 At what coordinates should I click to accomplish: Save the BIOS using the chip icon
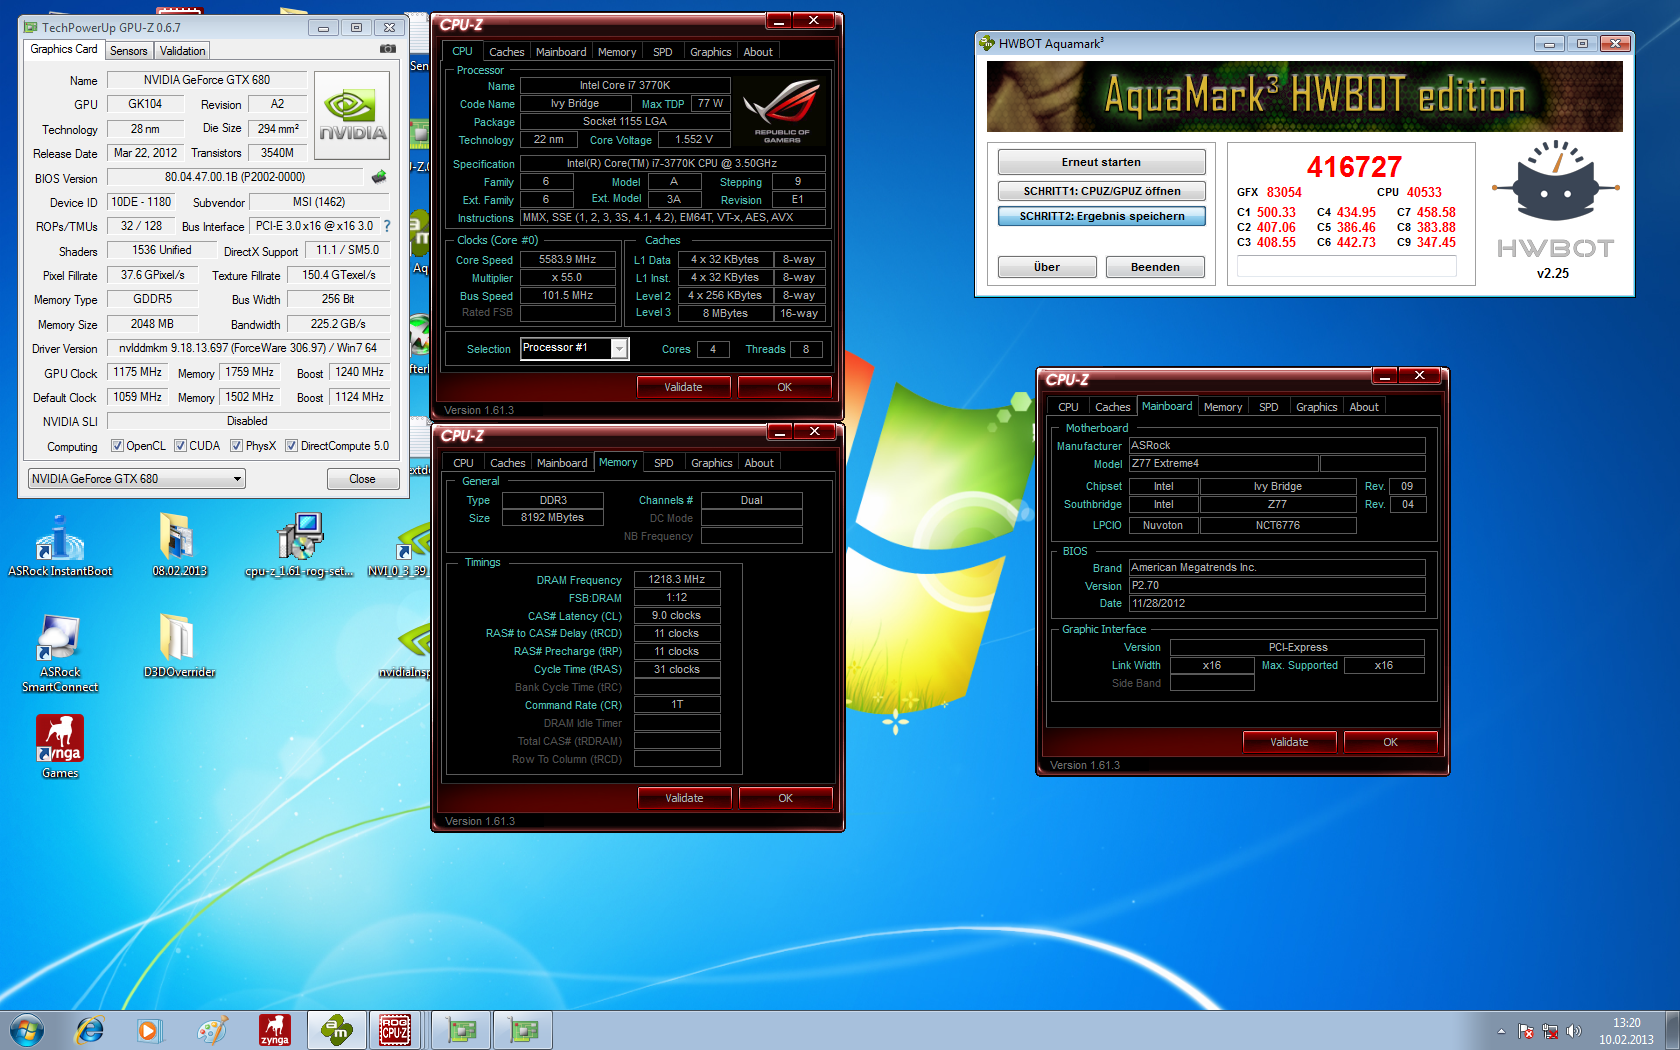pyautogui.click(x=379, y=177)
